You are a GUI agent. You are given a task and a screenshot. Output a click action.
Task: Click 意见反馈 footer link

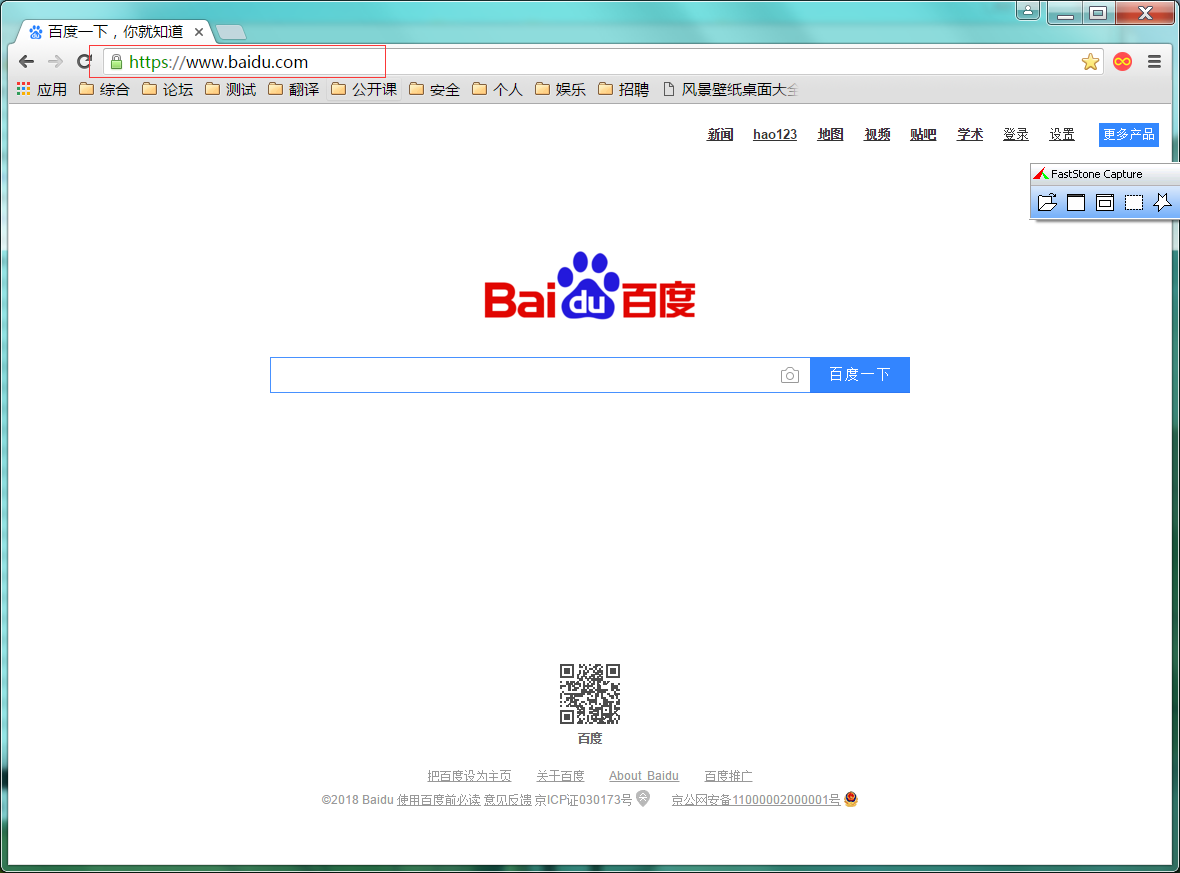point(508,799)
